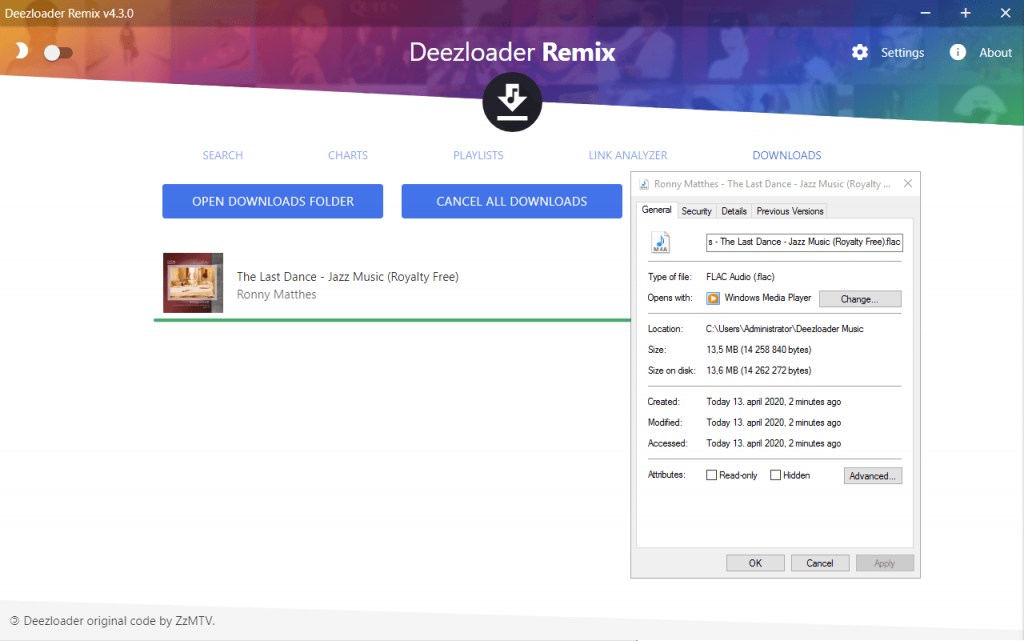Screen dimensions: 1024x641
Task: Go to the LINK ANALYZER tab
Action: coord(628,155)
